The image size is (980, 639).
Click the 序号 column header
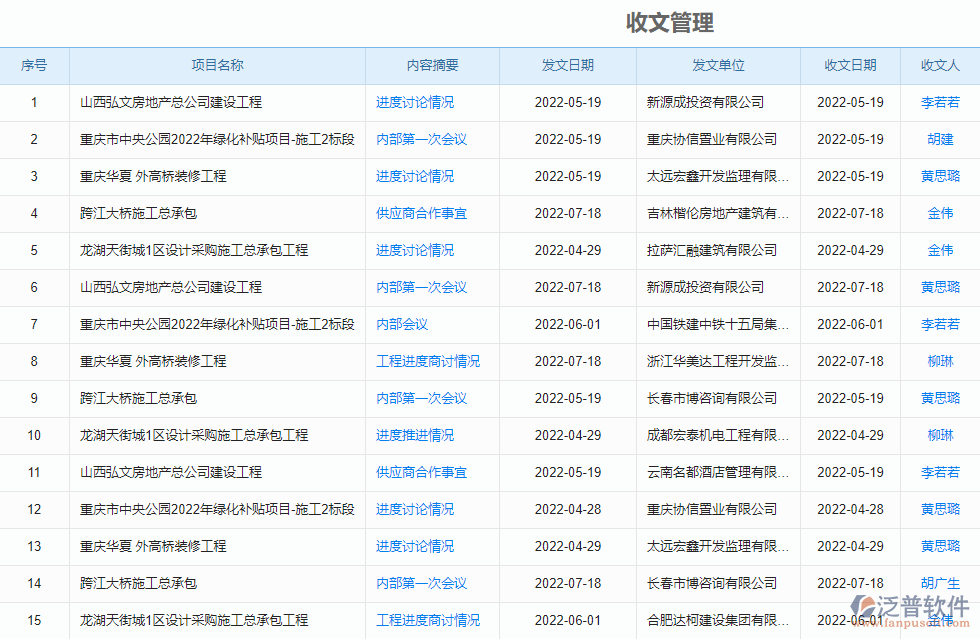34,65
